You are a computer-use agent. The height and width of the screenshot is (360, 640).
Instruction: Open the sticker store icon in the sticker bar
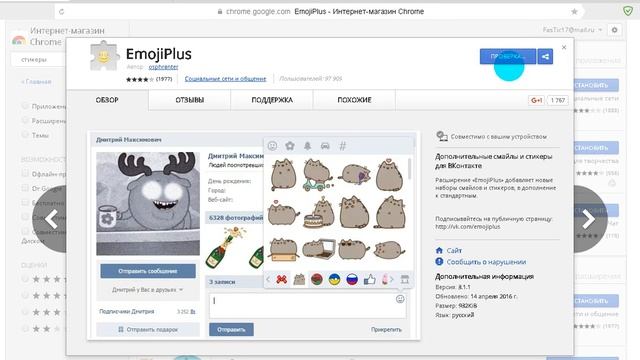pyautogui.click(x=404, y=280)
